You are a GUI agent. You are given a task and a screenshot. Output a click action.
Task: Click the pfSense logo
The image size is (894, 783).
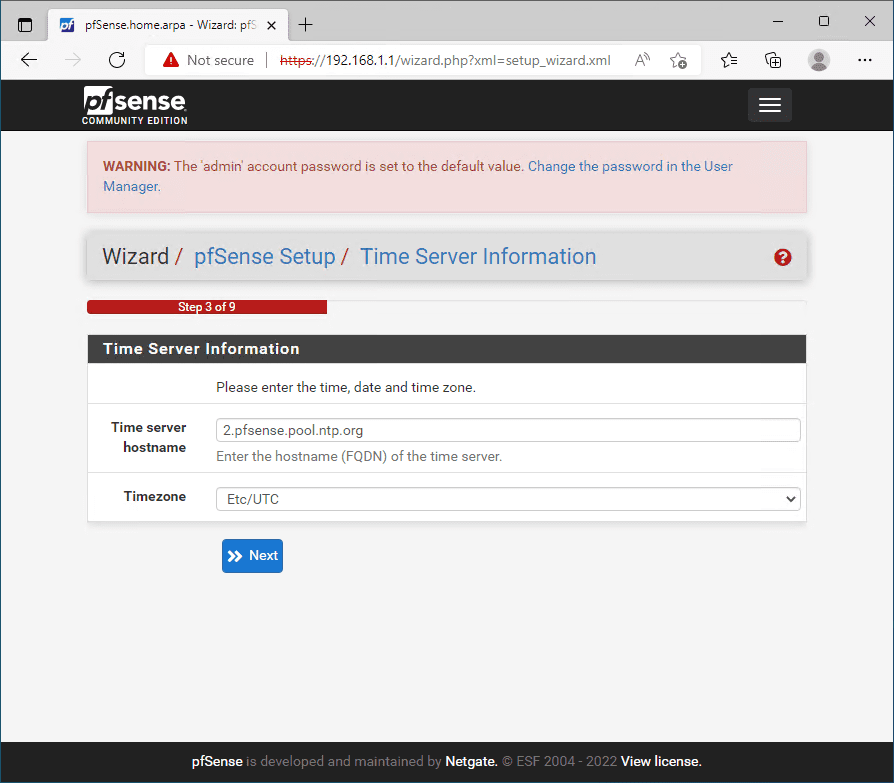(x=134, y=103)
